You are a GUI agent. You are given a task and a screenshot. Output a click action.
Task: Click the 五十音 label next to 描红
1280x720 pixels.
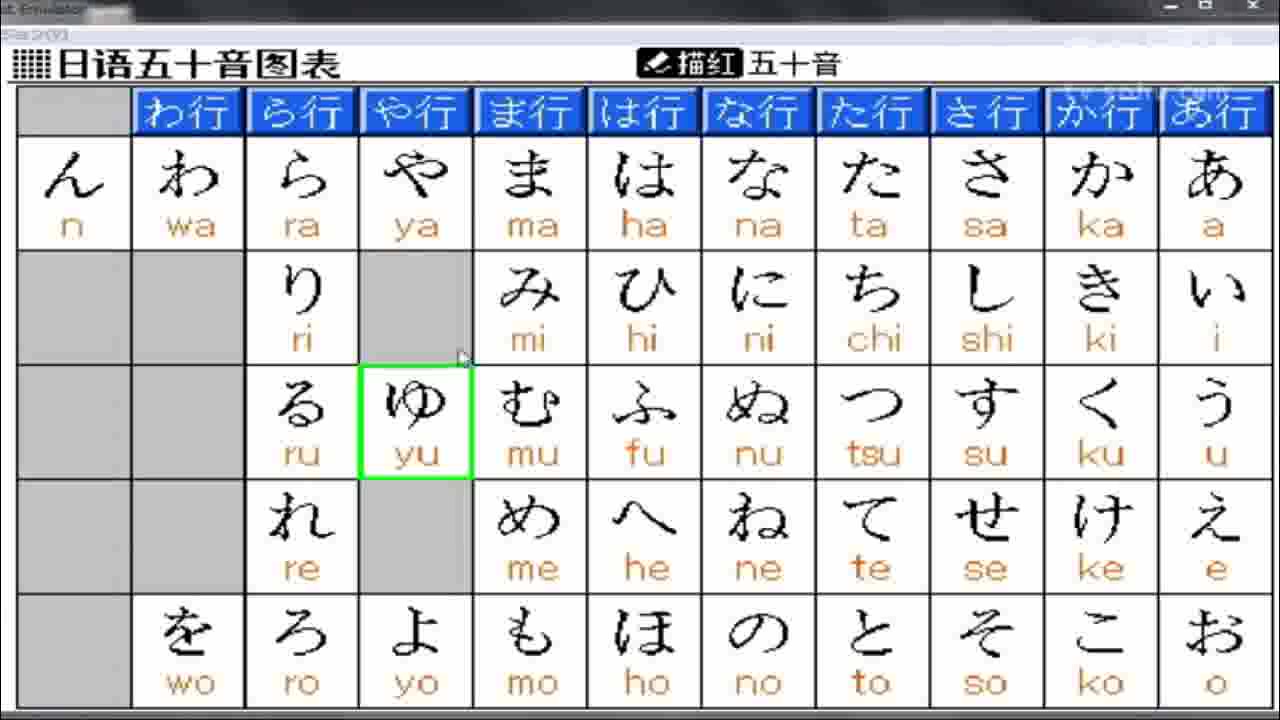click(x=794, y=64)
